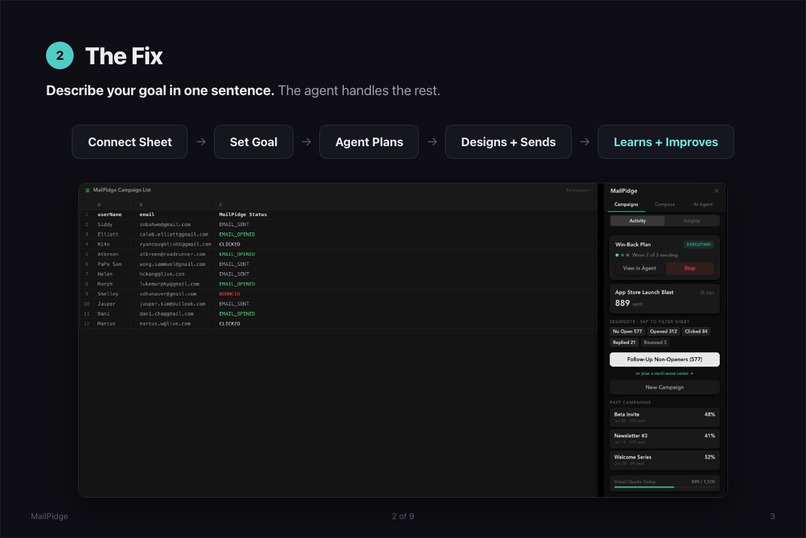
Task: Switch to the Compose tab
Action: tap(664, 205)
